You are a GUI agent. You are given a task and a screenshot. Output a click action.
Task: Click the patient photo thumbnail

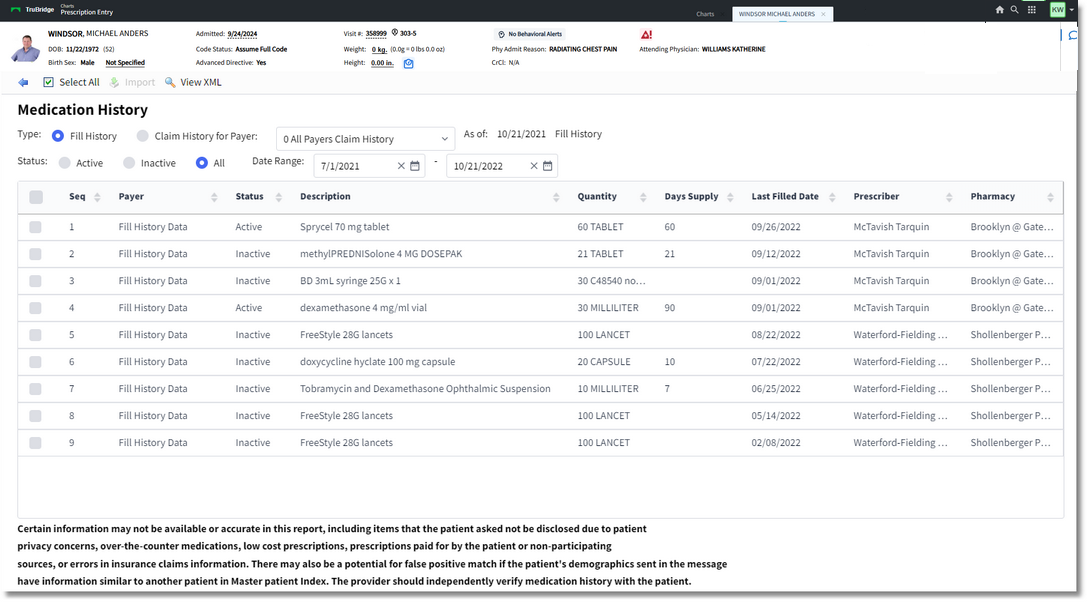point(26,48)
